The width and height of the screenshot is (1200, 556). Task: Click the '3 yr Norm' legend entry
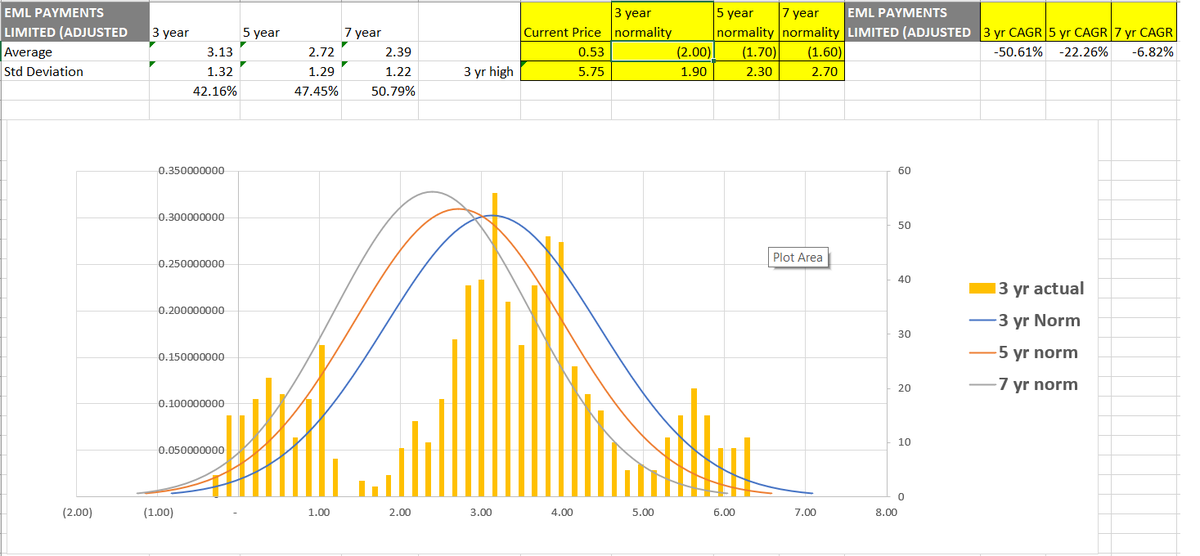click(x=1025, y=320)
